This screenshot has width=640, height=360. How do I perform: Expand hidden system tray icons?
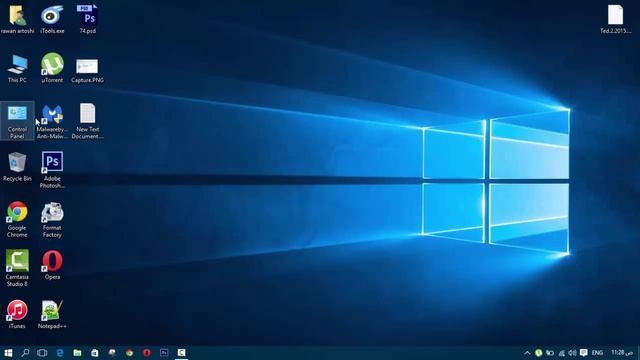pyautogui.click(x=527, y=353)
